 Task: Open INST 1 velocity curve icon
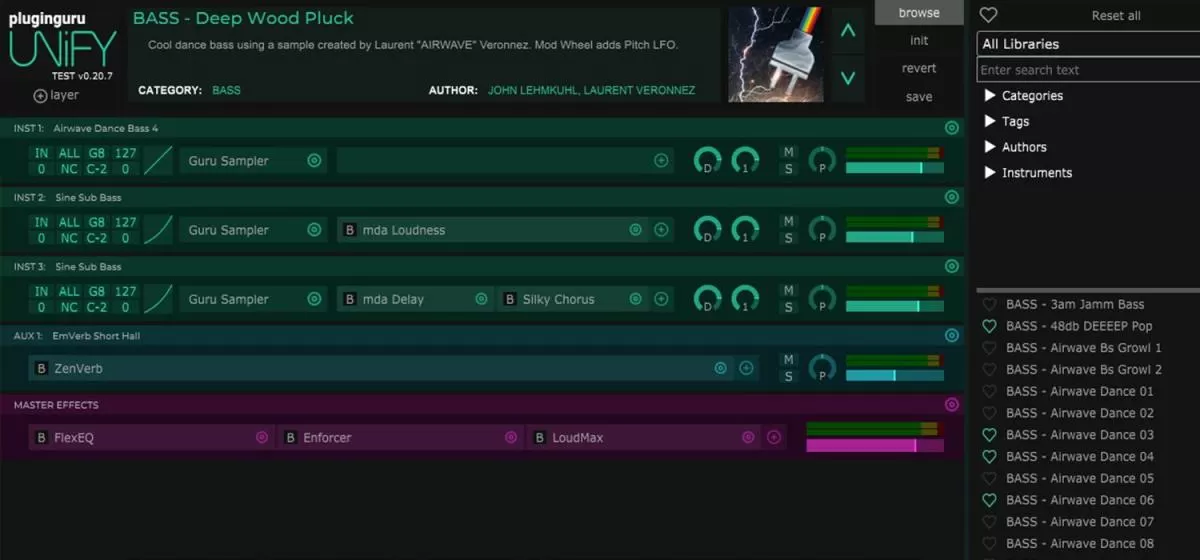tap(159, 160)
